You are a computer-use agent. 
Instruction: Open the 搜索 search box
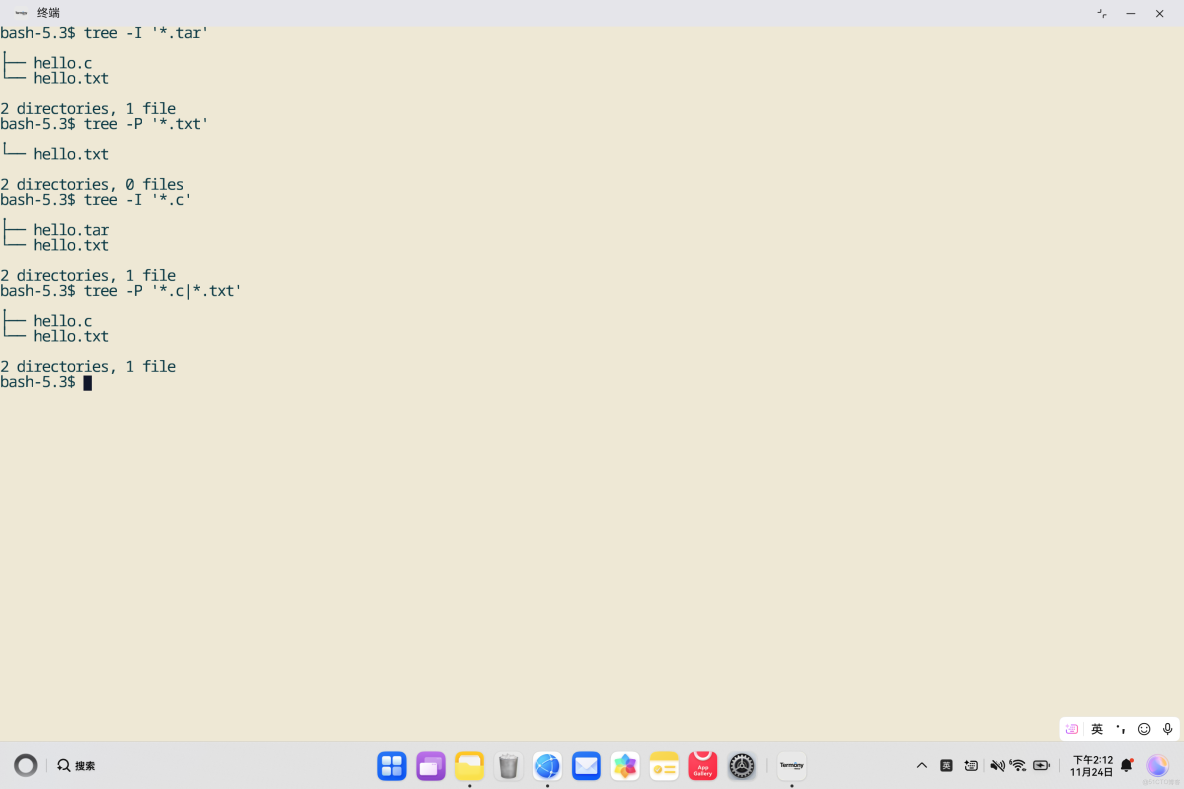point(76,766)
